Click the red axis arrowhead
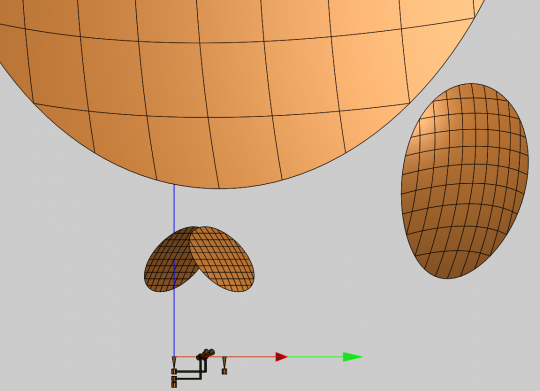The height and width of the screenshot is (391, 540). point(281,357)
